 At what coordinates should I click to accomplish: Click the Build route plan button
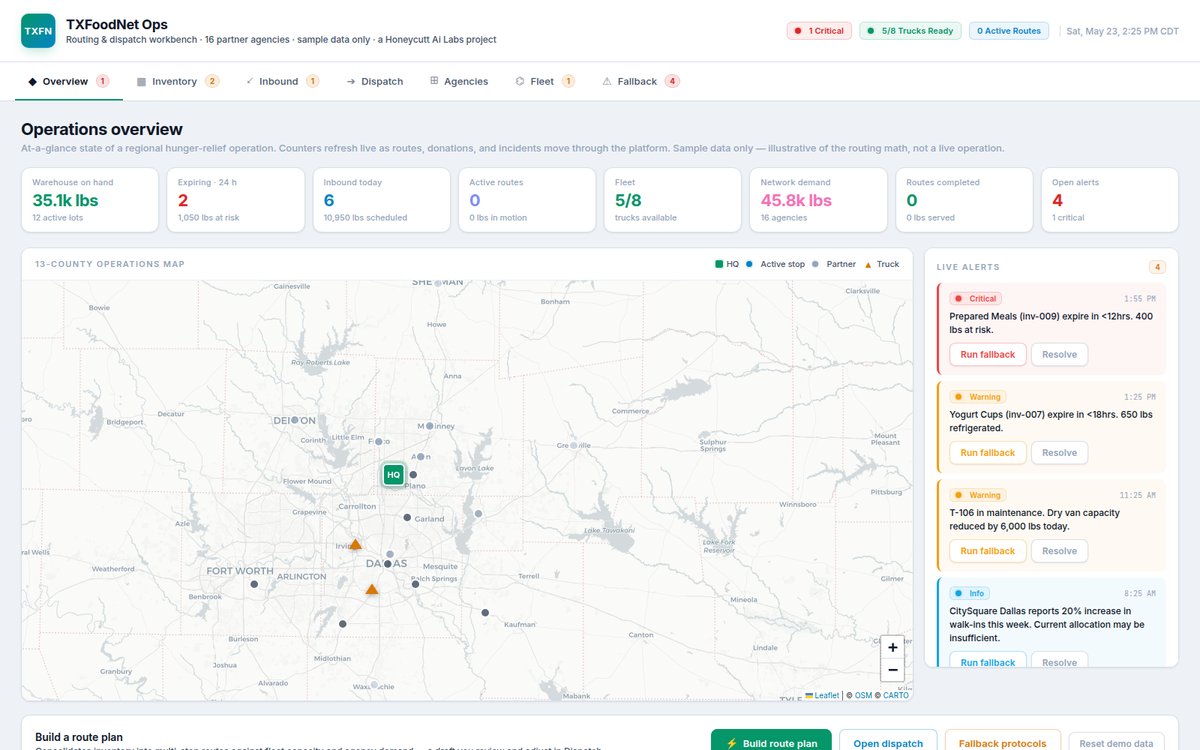[x=771, y=742]
